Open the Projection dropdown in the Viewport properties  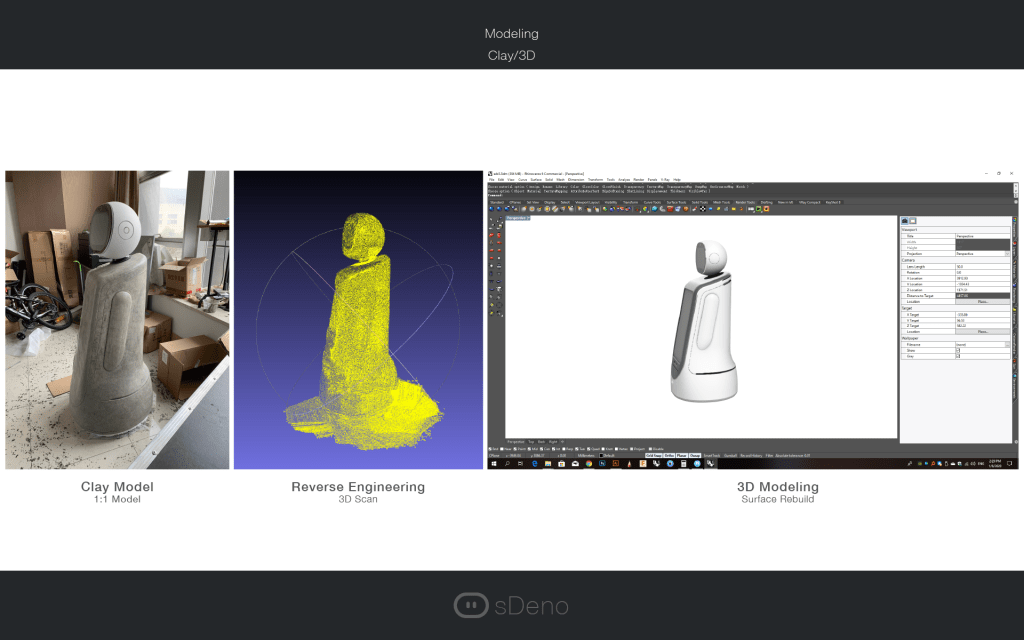coord(1007,254)
